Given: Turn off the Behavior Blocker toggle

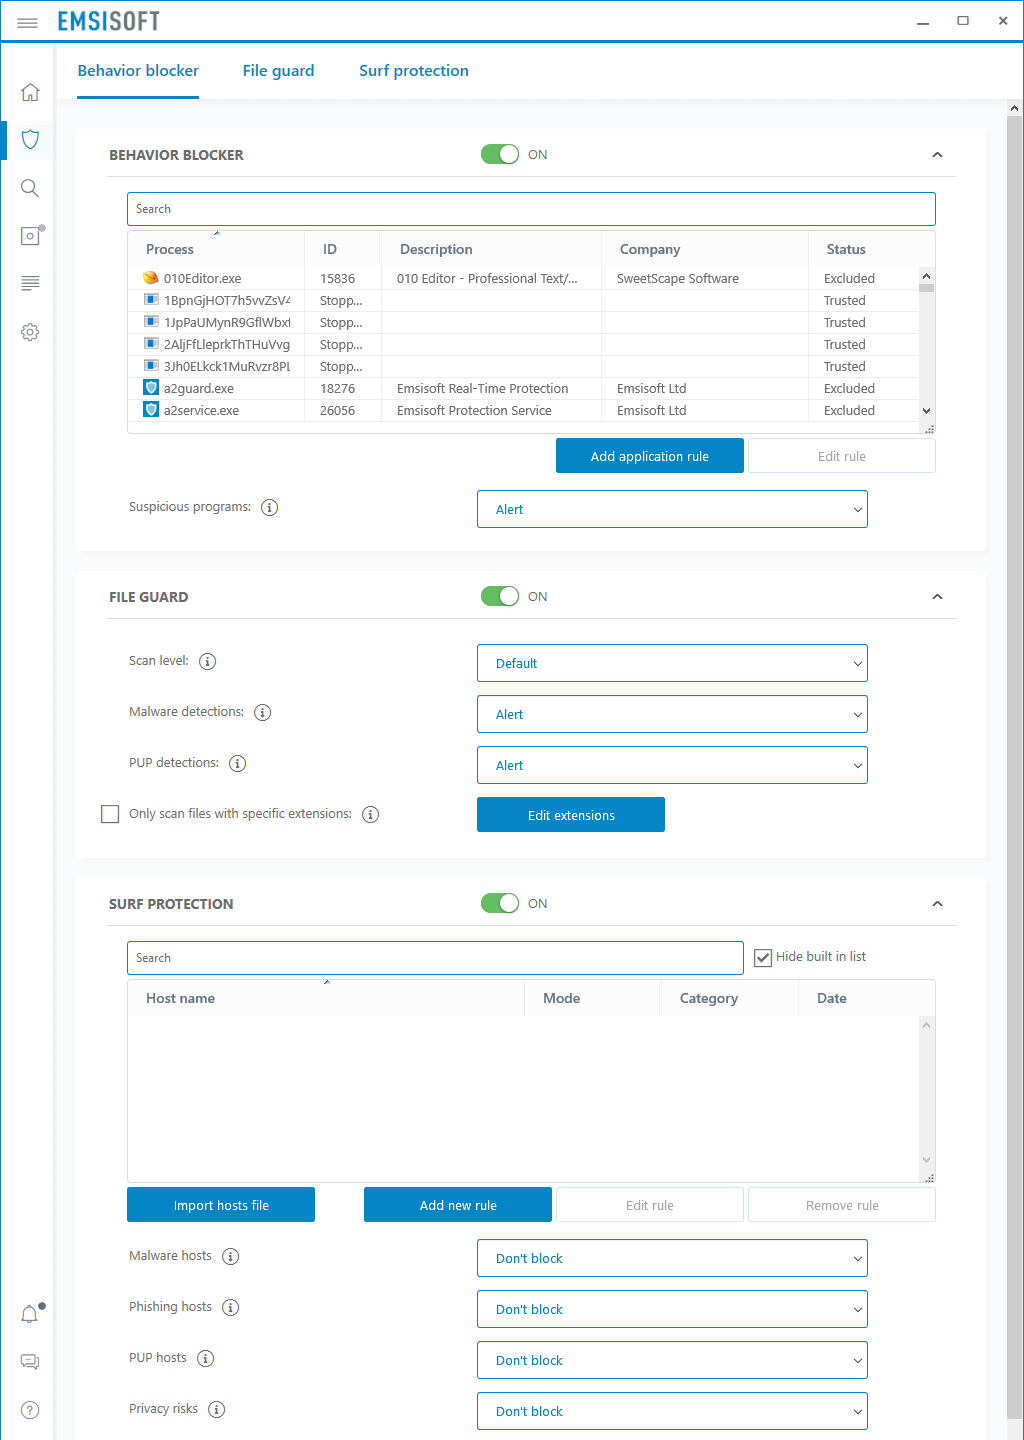Looking at the screenshot, I should pos(500,154).
